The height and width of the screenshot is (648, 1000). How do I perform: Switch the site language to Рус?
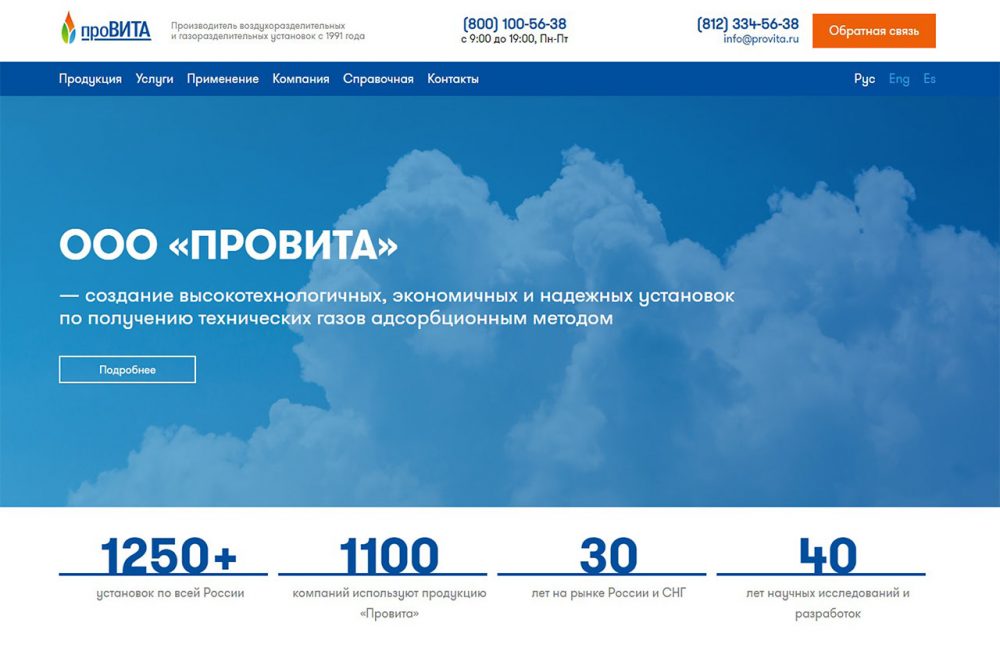[x=864, y=79]
